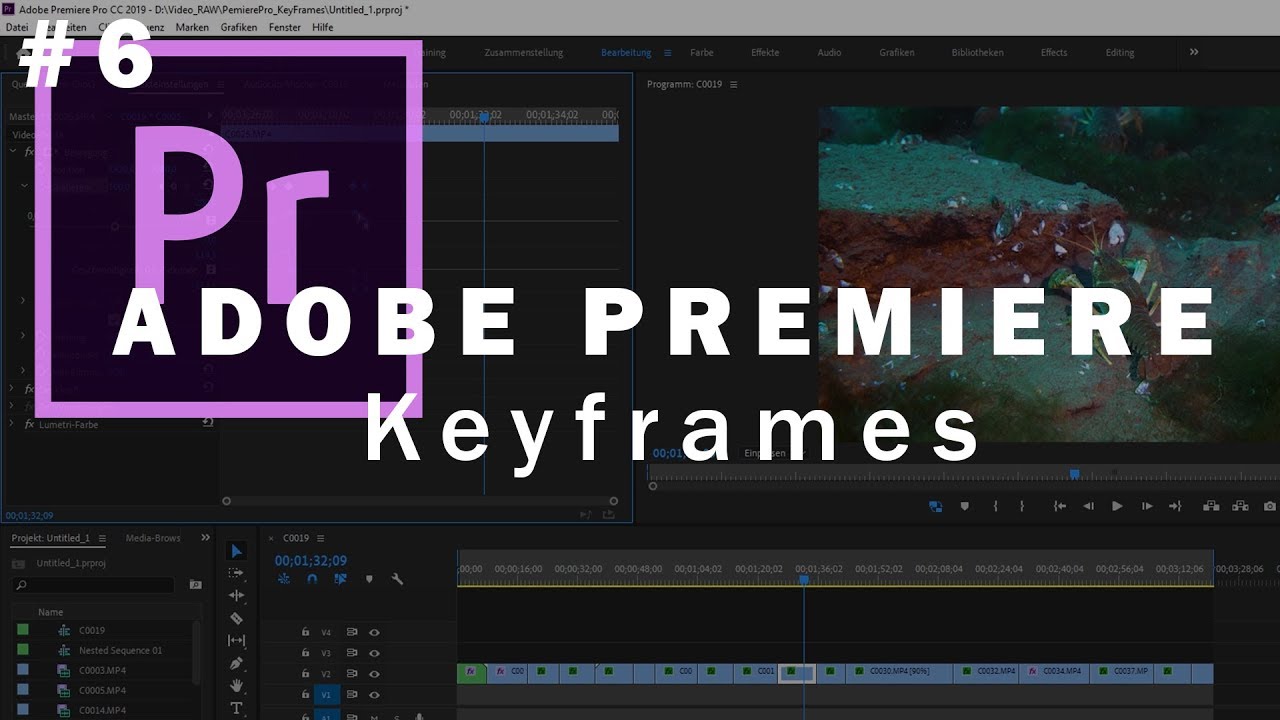1280x720 pixels.
Task: Toggle lock on track V1
Action: click(306, 694)
